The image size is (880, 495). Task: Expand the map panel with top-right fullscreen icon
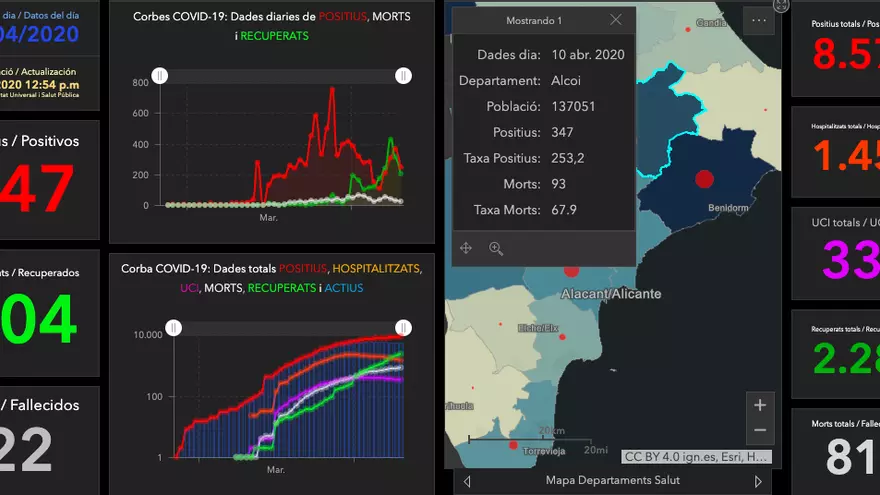point(781,5)
